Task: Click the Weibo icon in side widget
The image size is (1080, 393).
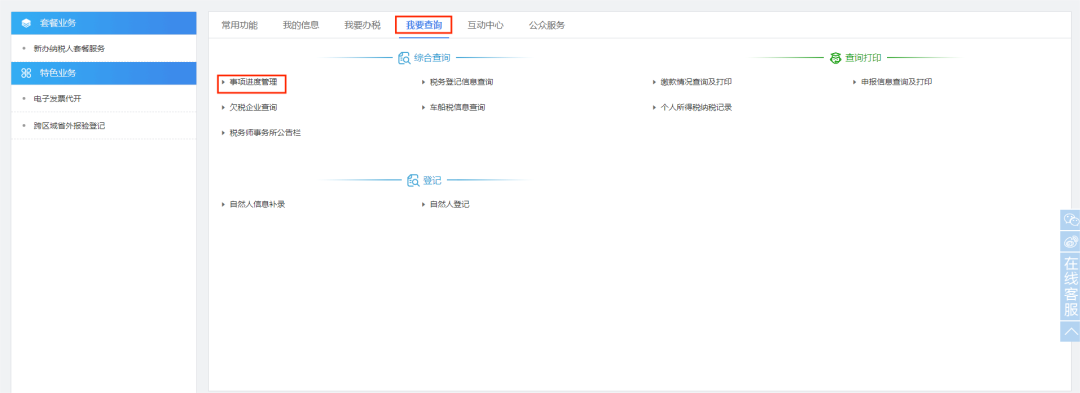Action: pos(1070,242)
